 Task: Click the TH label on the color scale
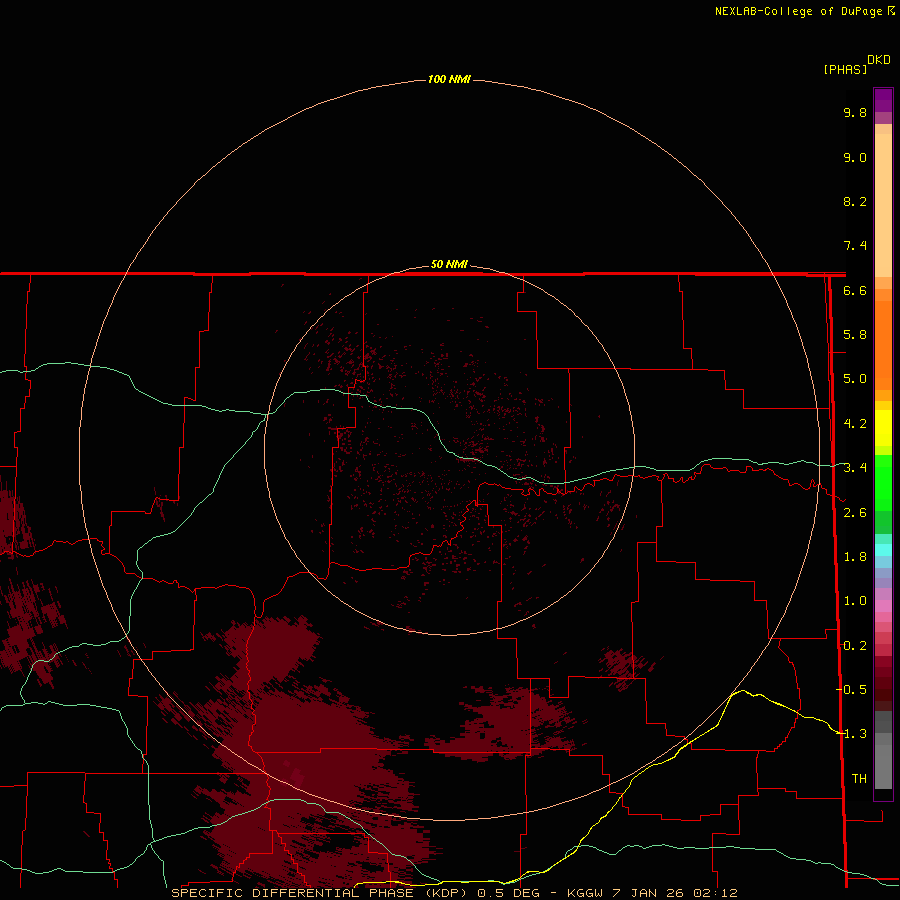click(859, 779)
